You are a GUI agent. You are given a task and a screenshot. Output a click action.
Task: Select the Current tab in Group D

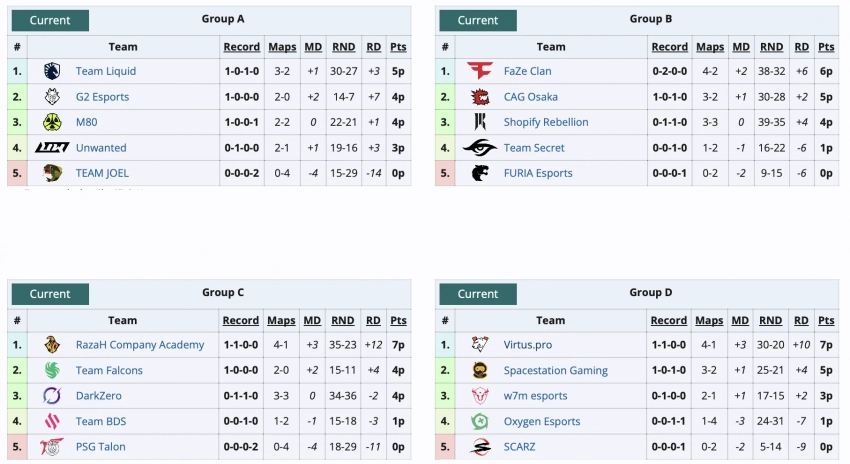point(478,294)
